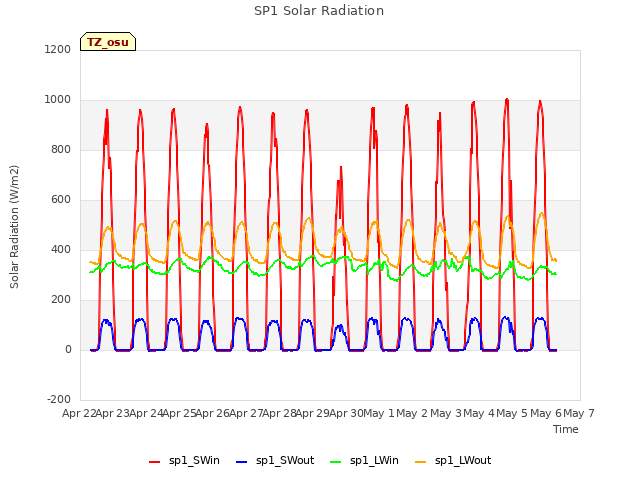The width and height of the screenshot is (640, 480).
Task: Toggle the sp1_LWin legend entry
Action: pyautogui.click(x=364, y=461)
